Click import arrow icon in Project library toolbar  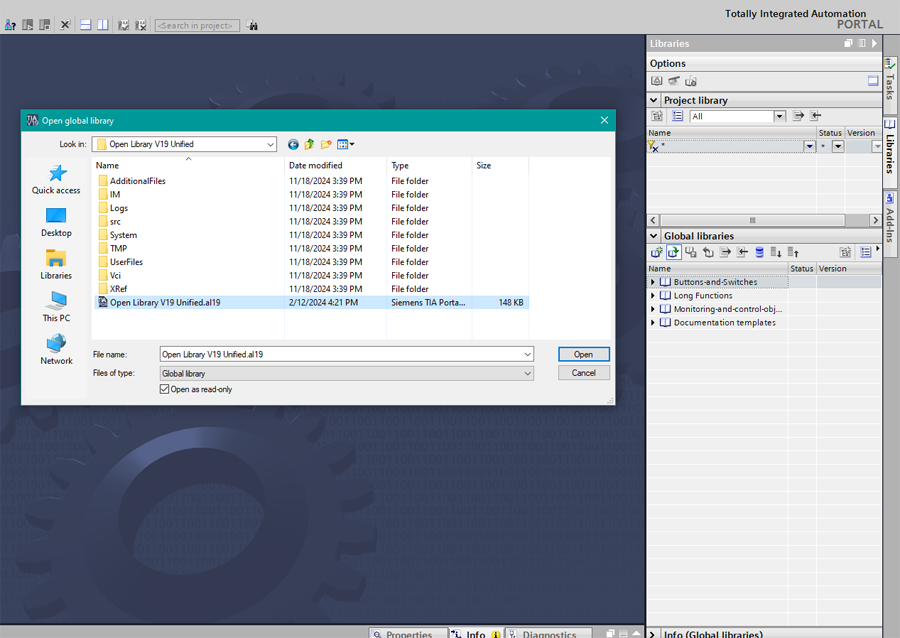tap(816, 116)
